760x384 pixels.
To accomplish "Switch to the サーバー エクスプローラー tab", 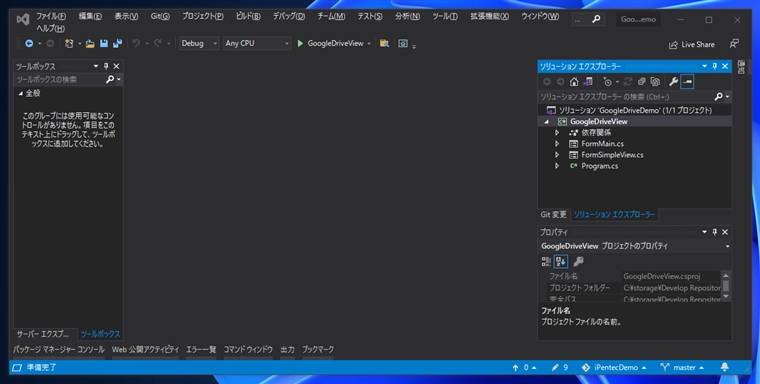I will point(43,334).
